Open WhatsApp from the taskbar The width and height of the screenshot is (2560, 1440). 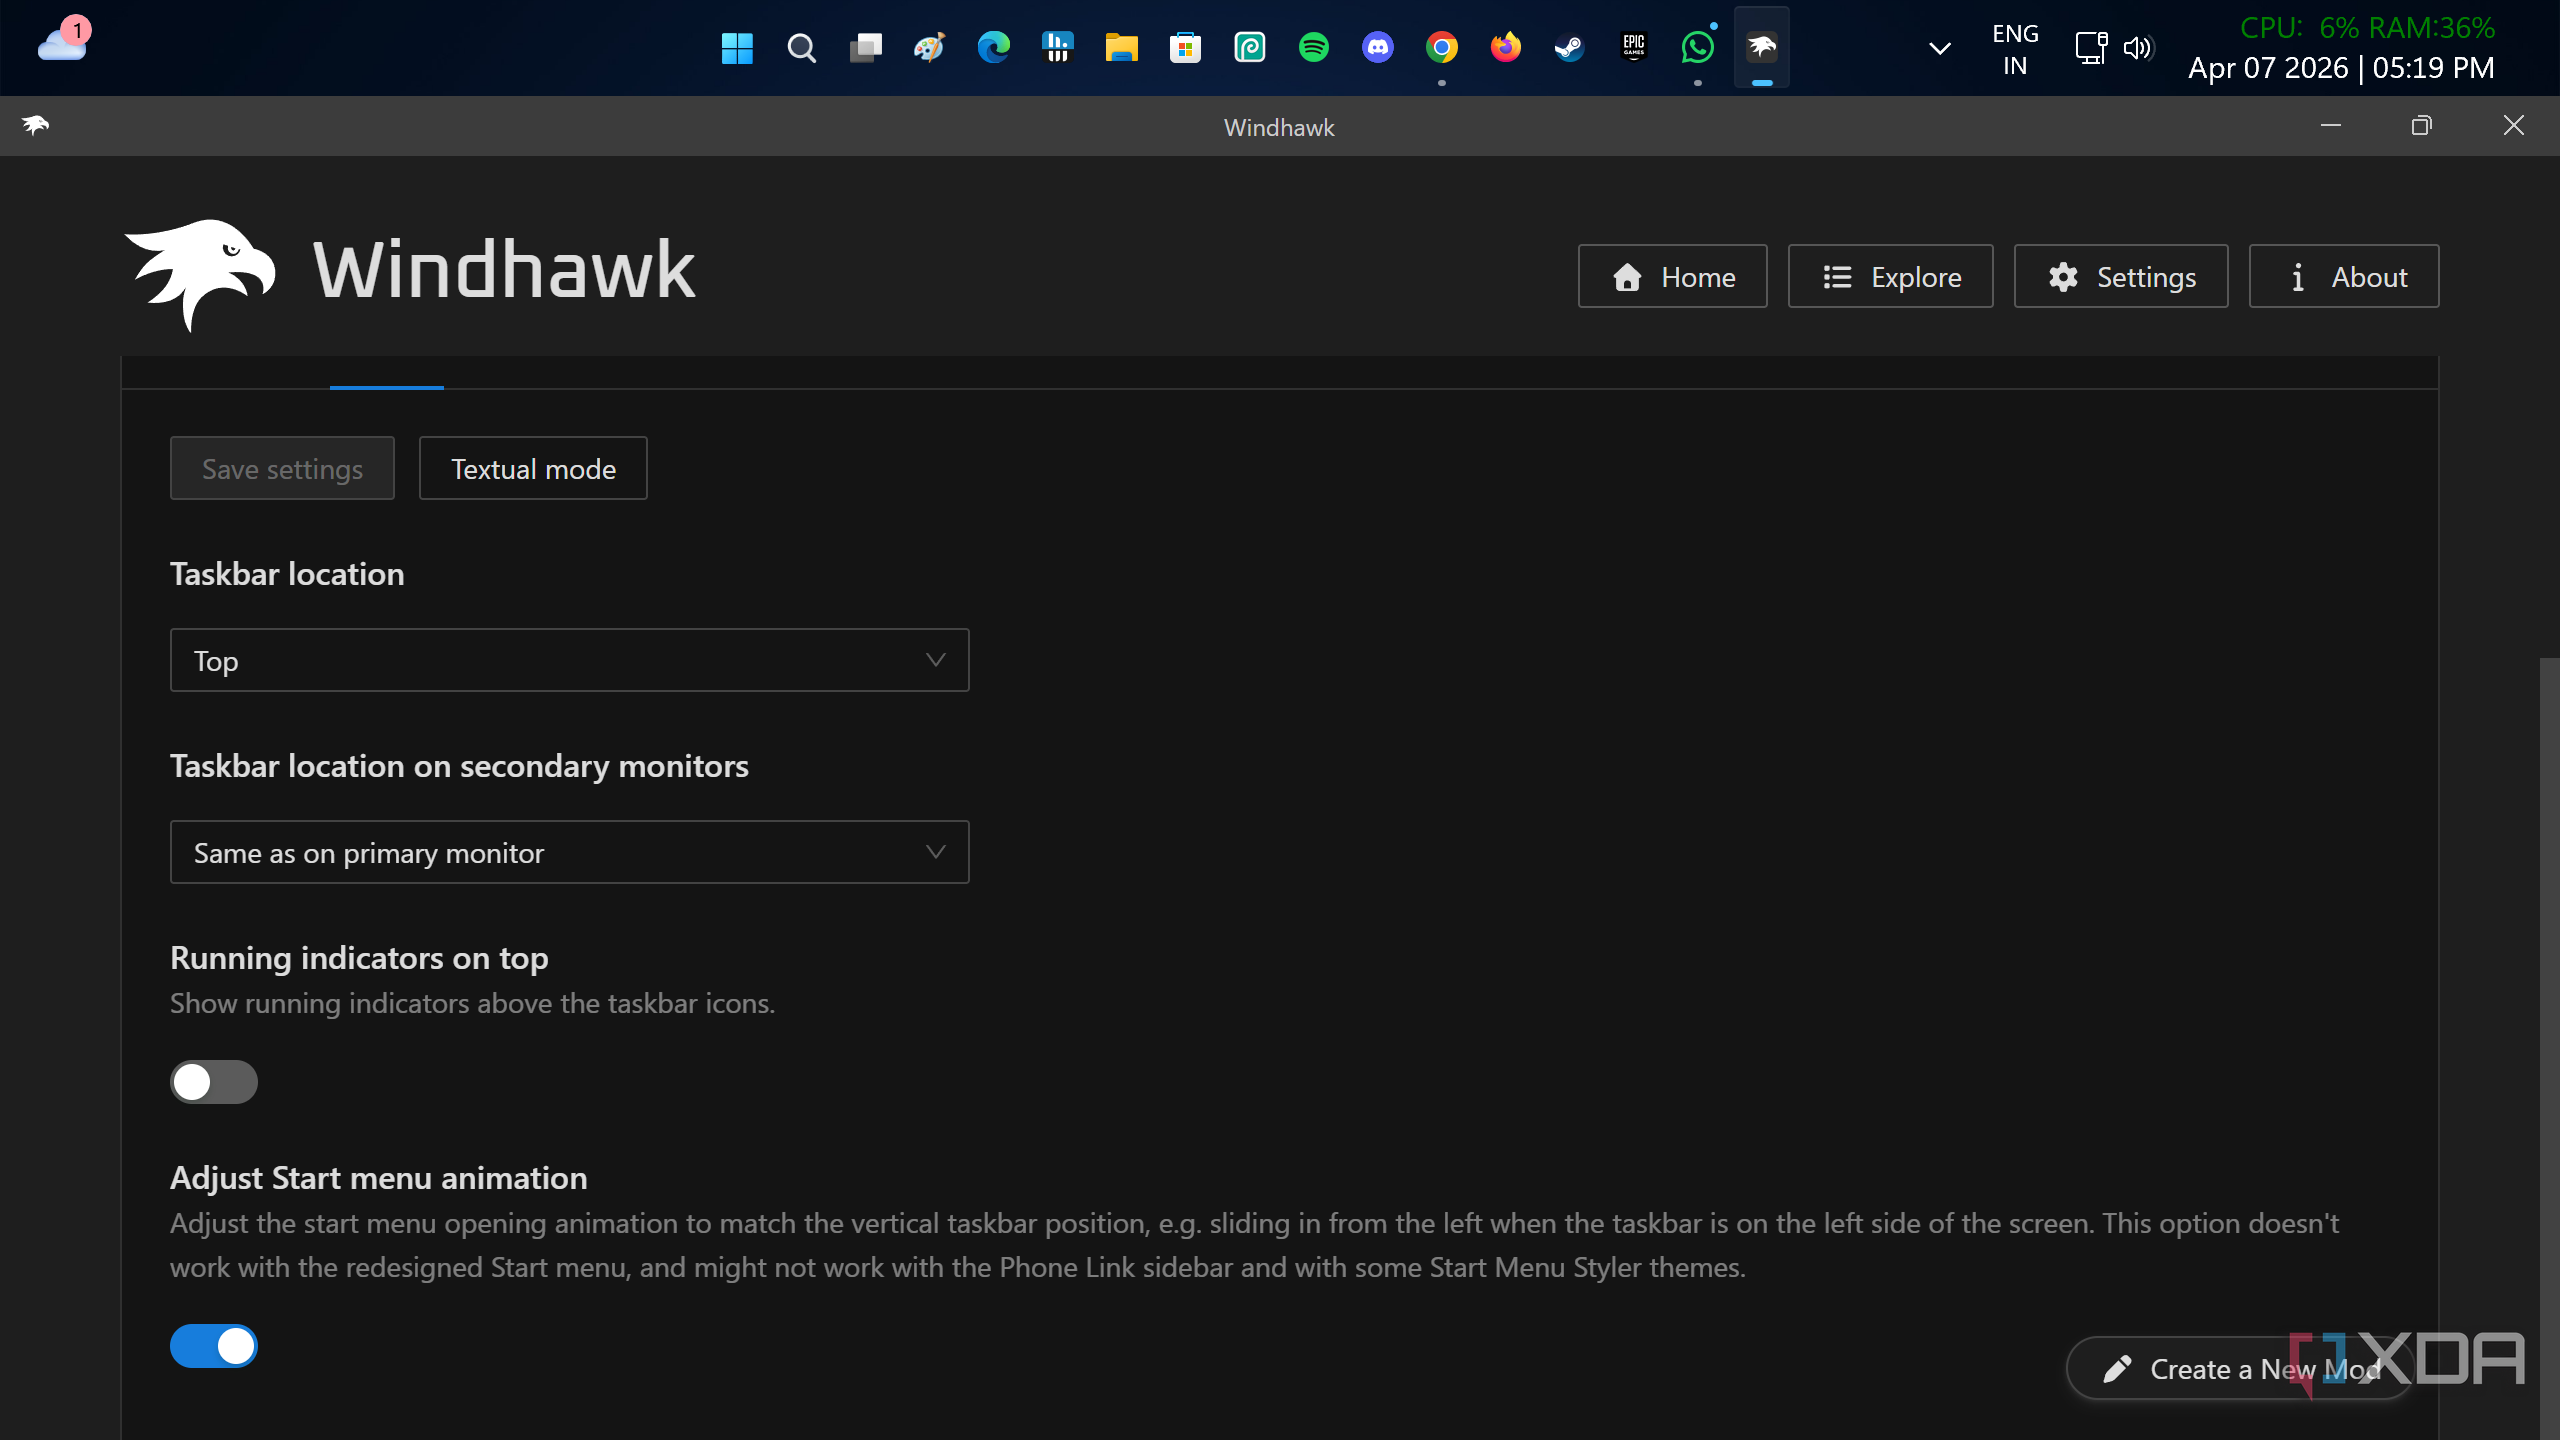[x=1697, y=48]
